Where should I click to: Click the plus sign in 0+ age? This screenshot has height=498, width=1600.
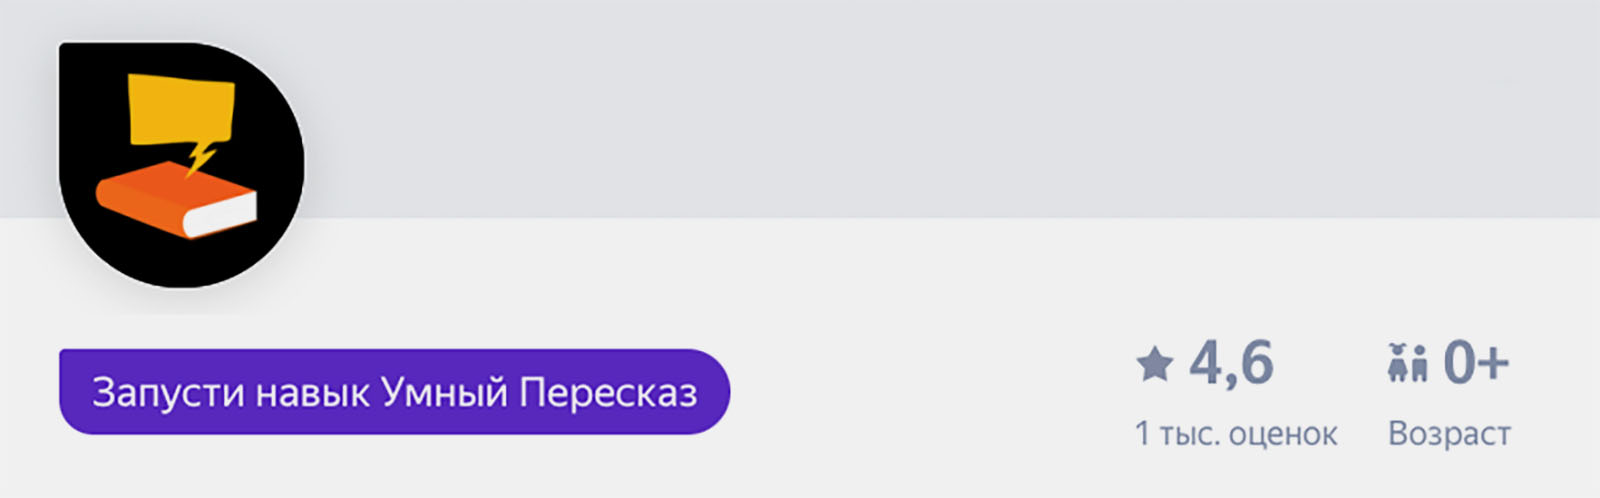click(1494, 362)
